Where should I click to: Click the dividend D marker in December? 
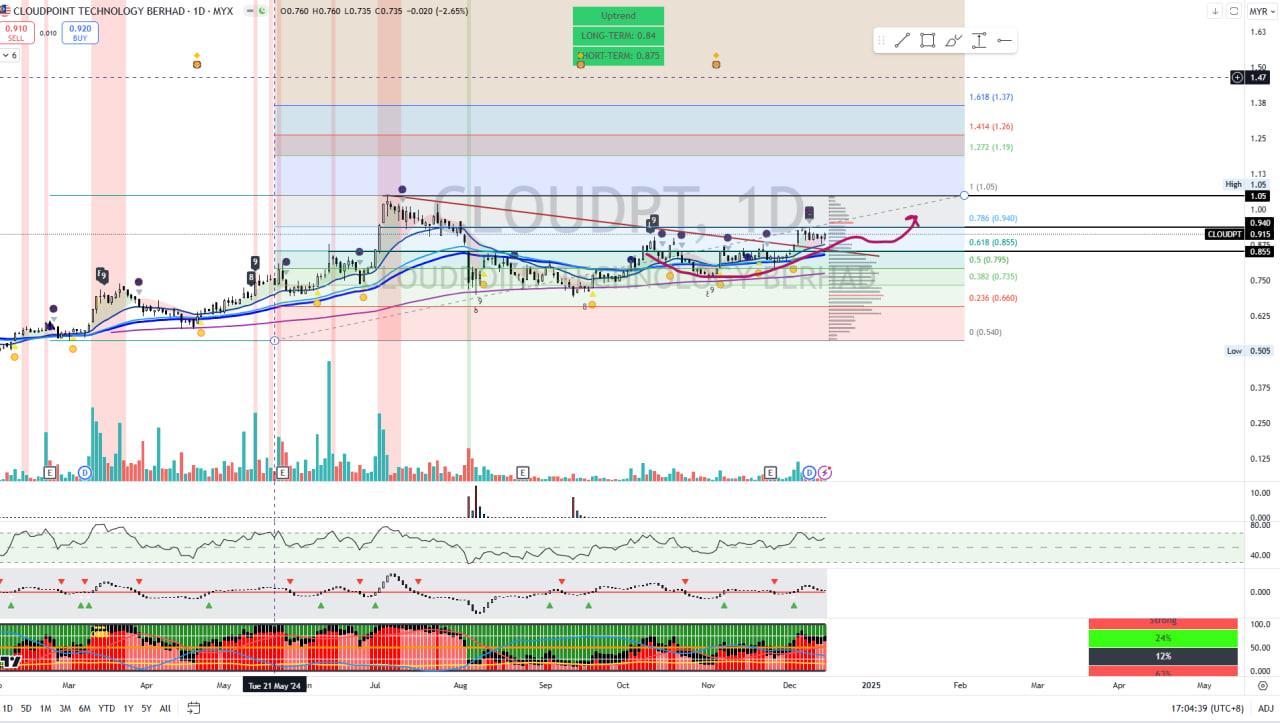click(810, 472)
